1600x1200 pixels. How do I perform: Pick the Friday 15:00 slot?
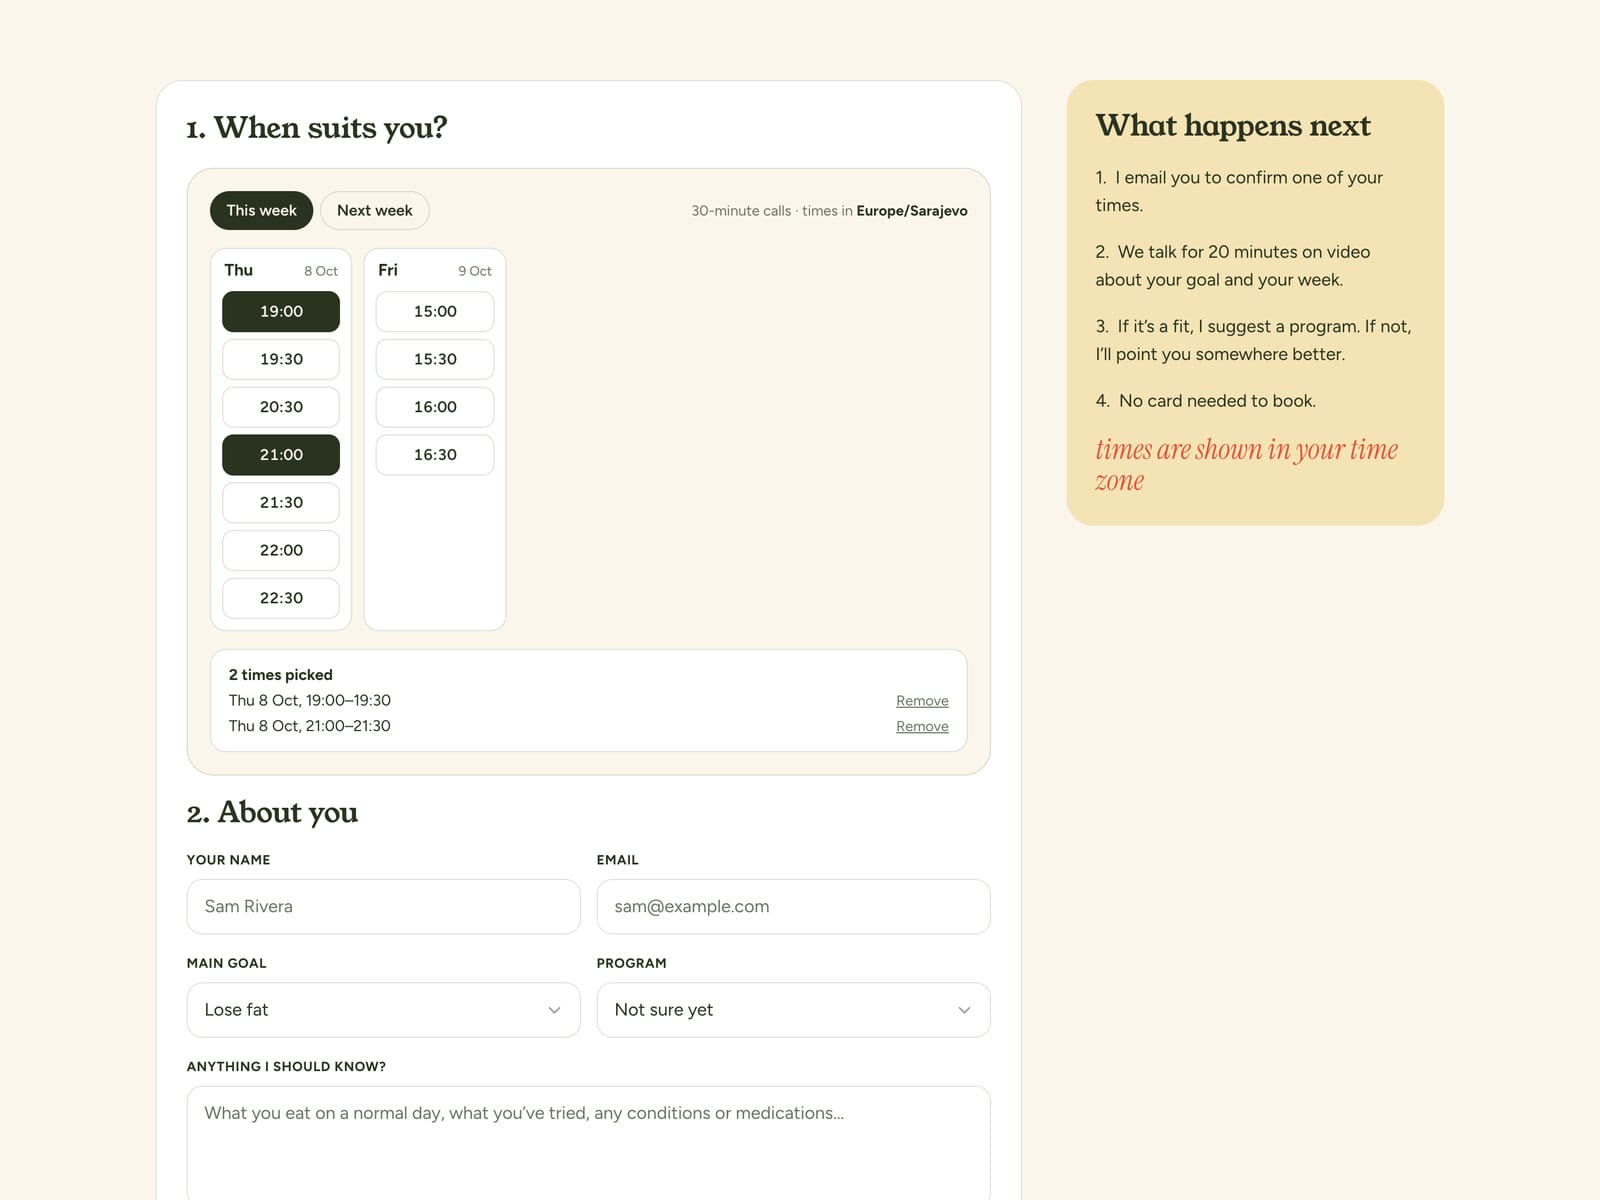tap(435, 311)
